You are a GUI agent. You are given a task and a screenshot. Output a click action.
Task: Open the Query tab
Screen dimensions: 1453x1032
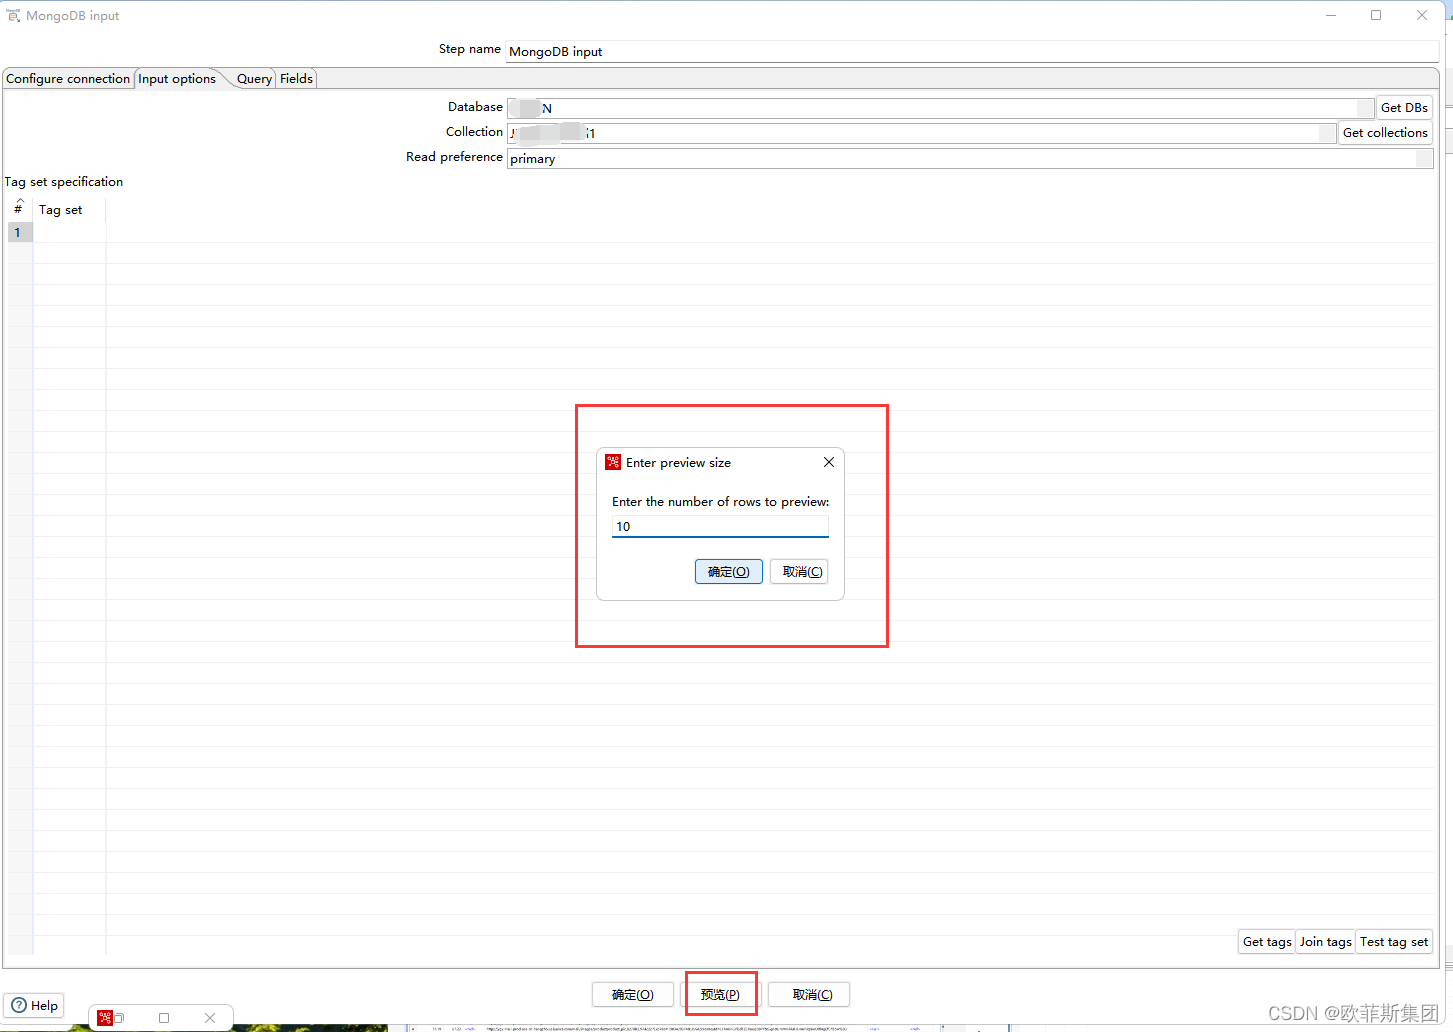(254, 79)
